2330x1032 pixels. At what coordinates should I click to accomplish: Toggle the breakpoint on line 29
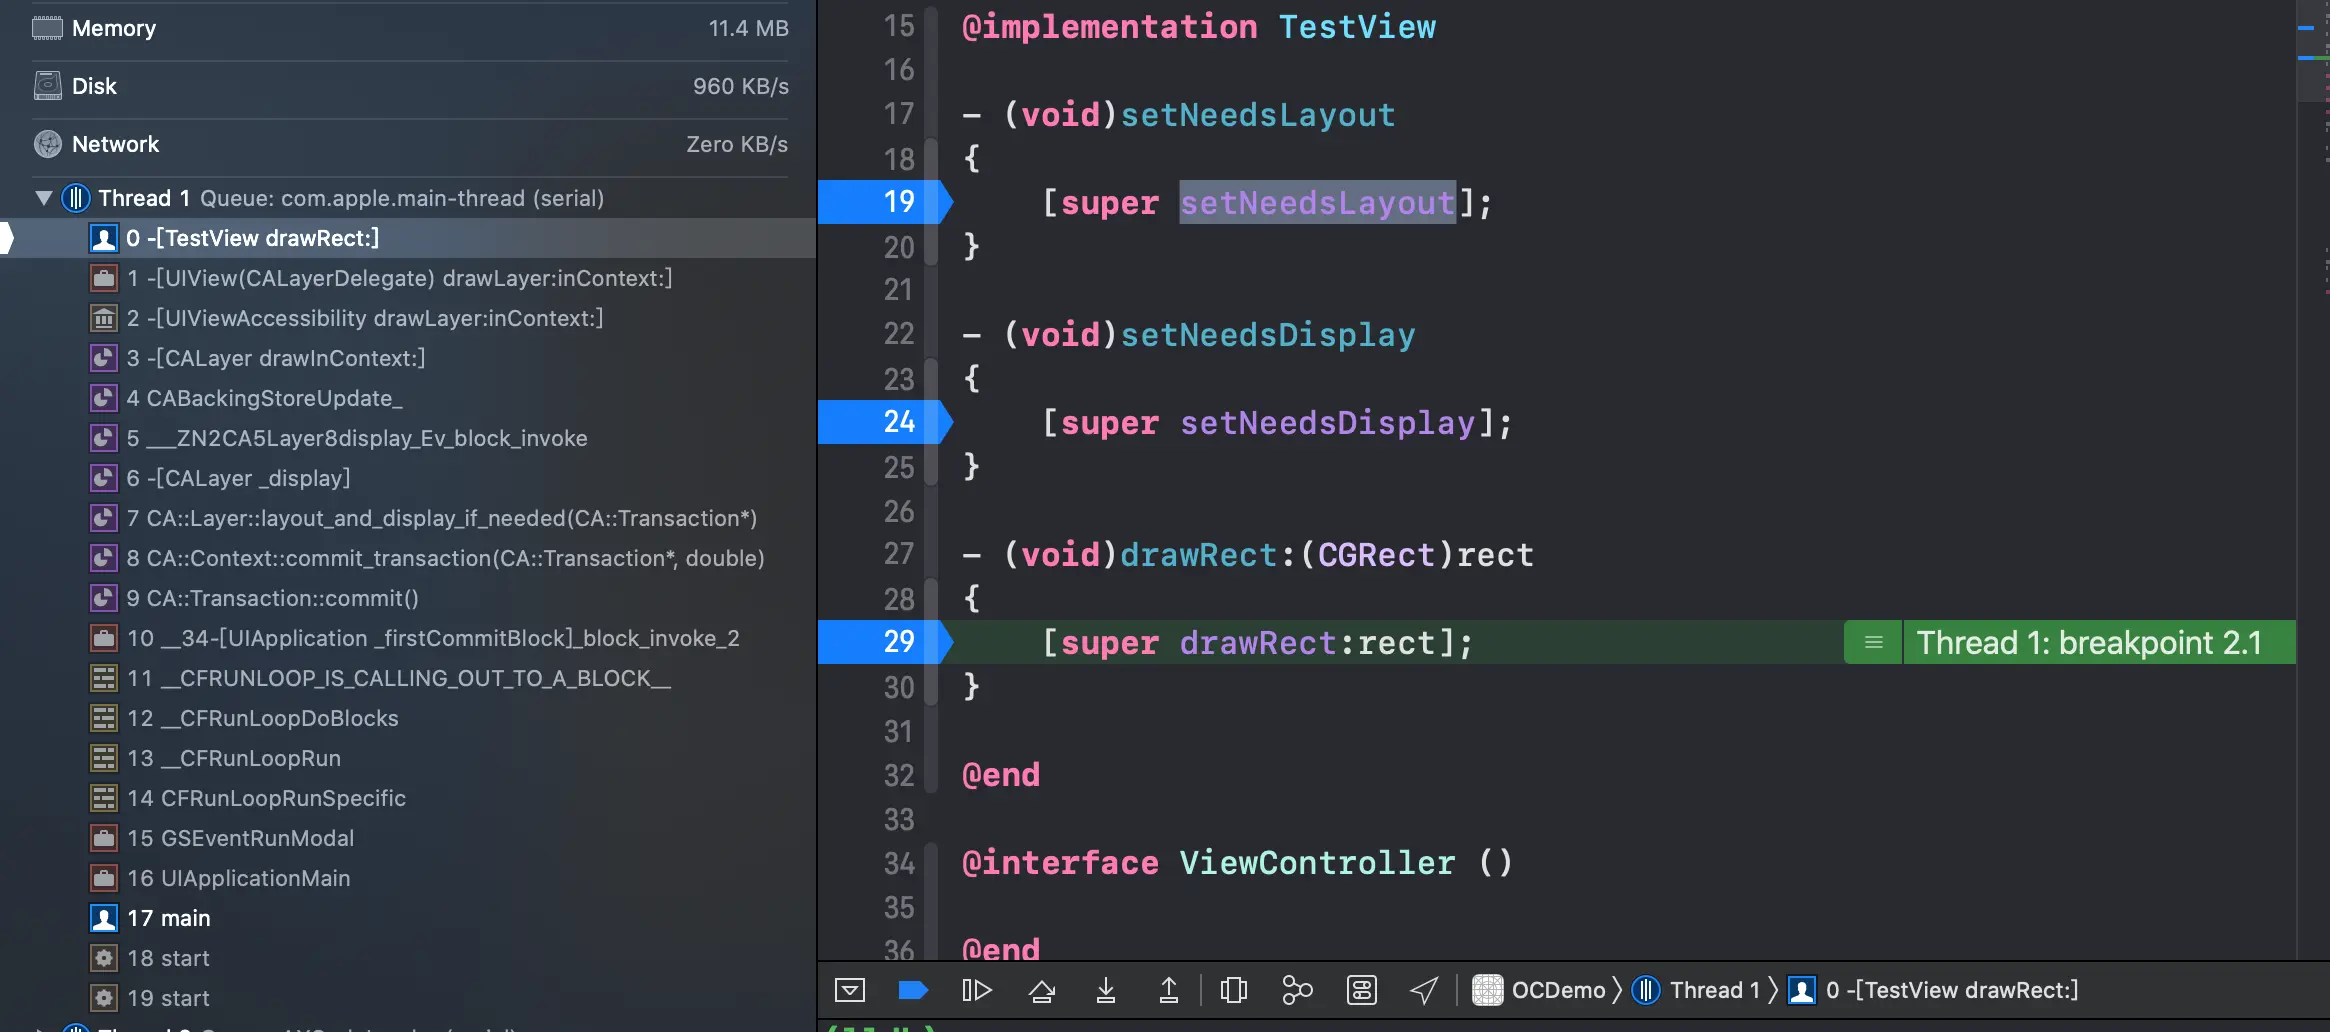(885, 642)
